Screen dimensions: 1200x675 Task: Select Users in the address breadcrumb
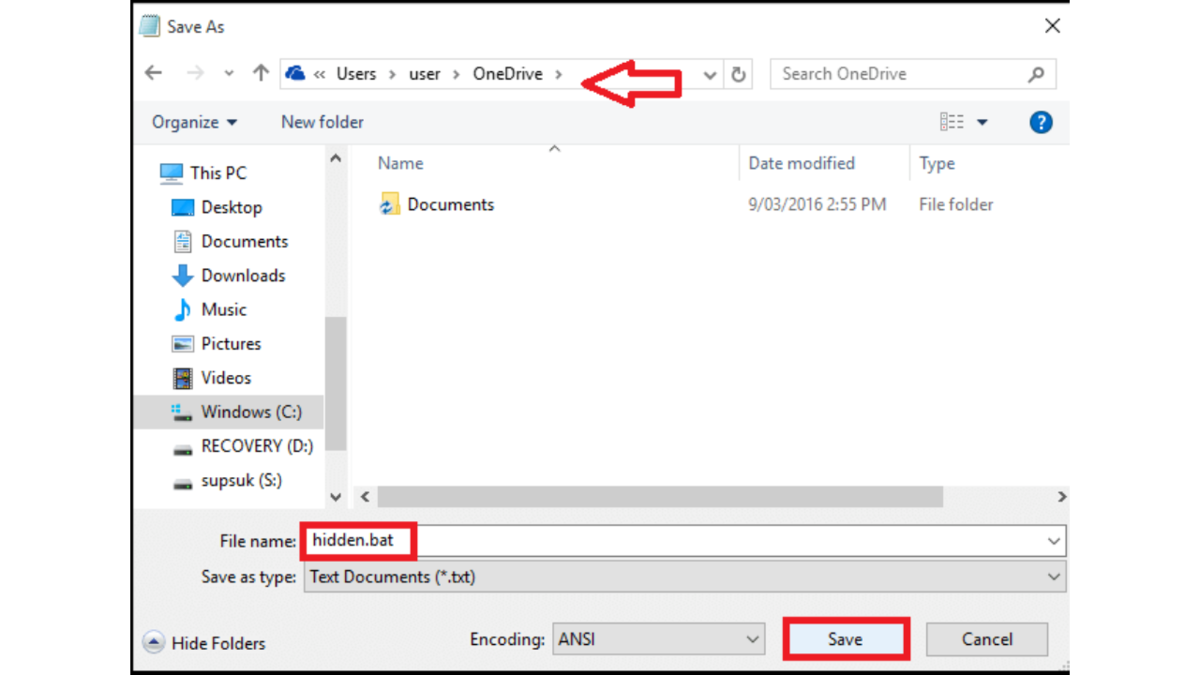click(357, 73)
